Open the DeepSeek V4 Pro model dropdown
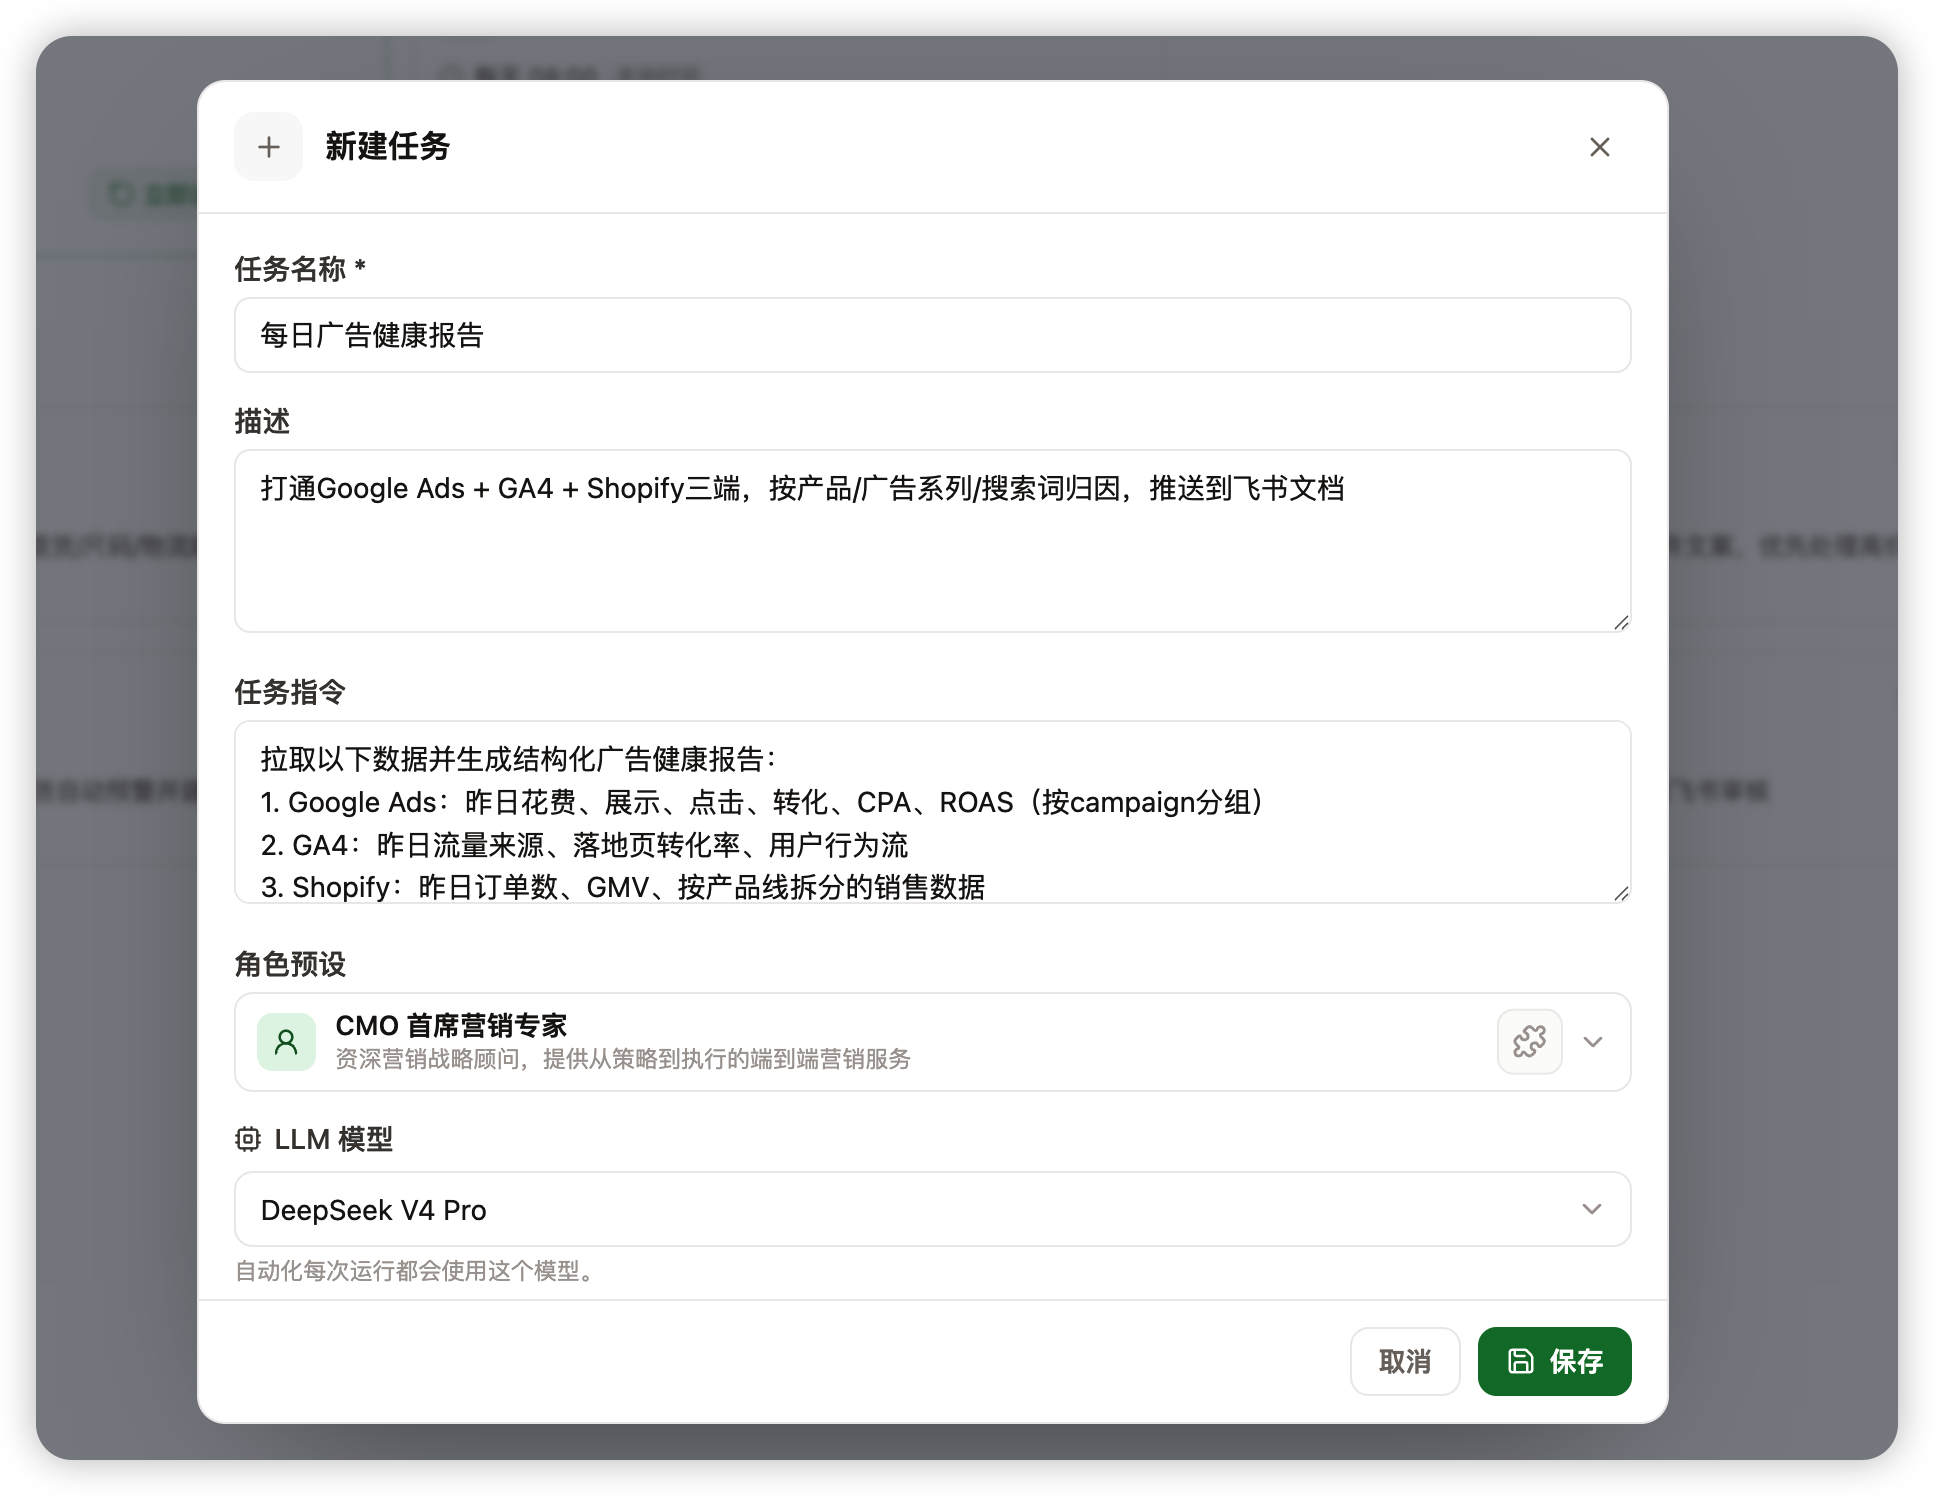Screen dimensions: 1934x1496 click(932, 1209)
